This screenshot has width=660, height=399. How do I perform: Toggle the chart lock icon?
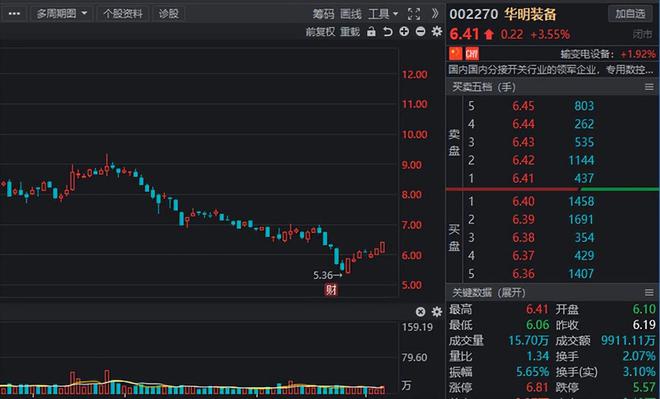tap(371, 32)
